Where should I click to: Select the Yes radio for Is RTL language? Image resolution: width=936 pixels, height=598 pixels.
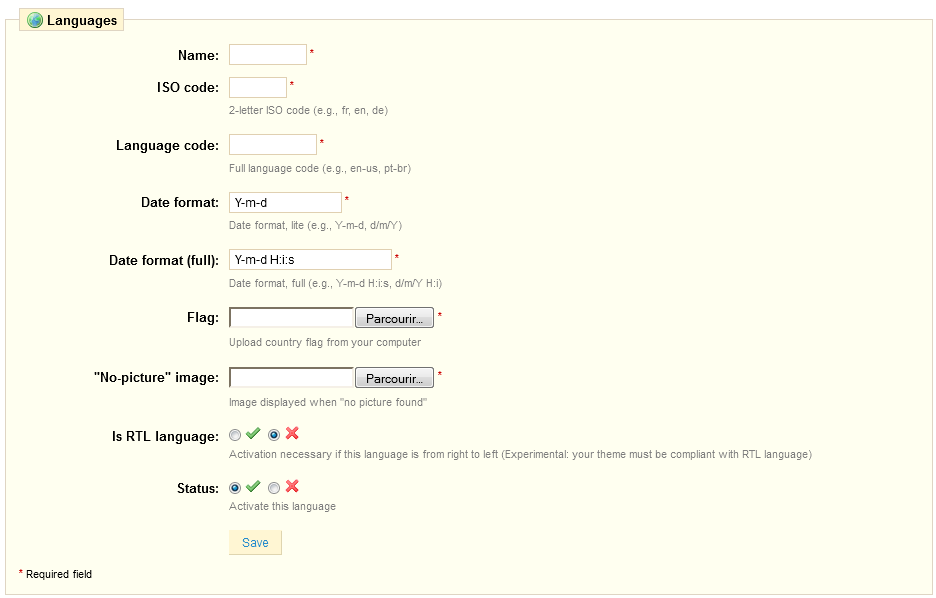[235, 435]
